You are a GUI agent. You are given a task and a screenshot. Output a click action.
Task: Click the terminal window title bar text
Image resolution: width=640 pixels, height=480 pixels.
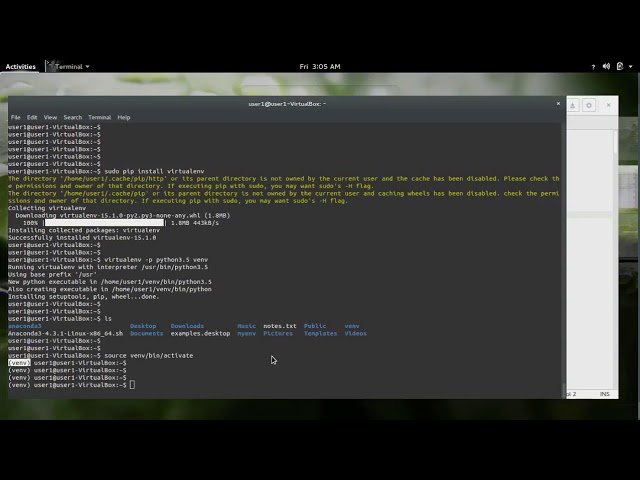[x=287, y=104]
